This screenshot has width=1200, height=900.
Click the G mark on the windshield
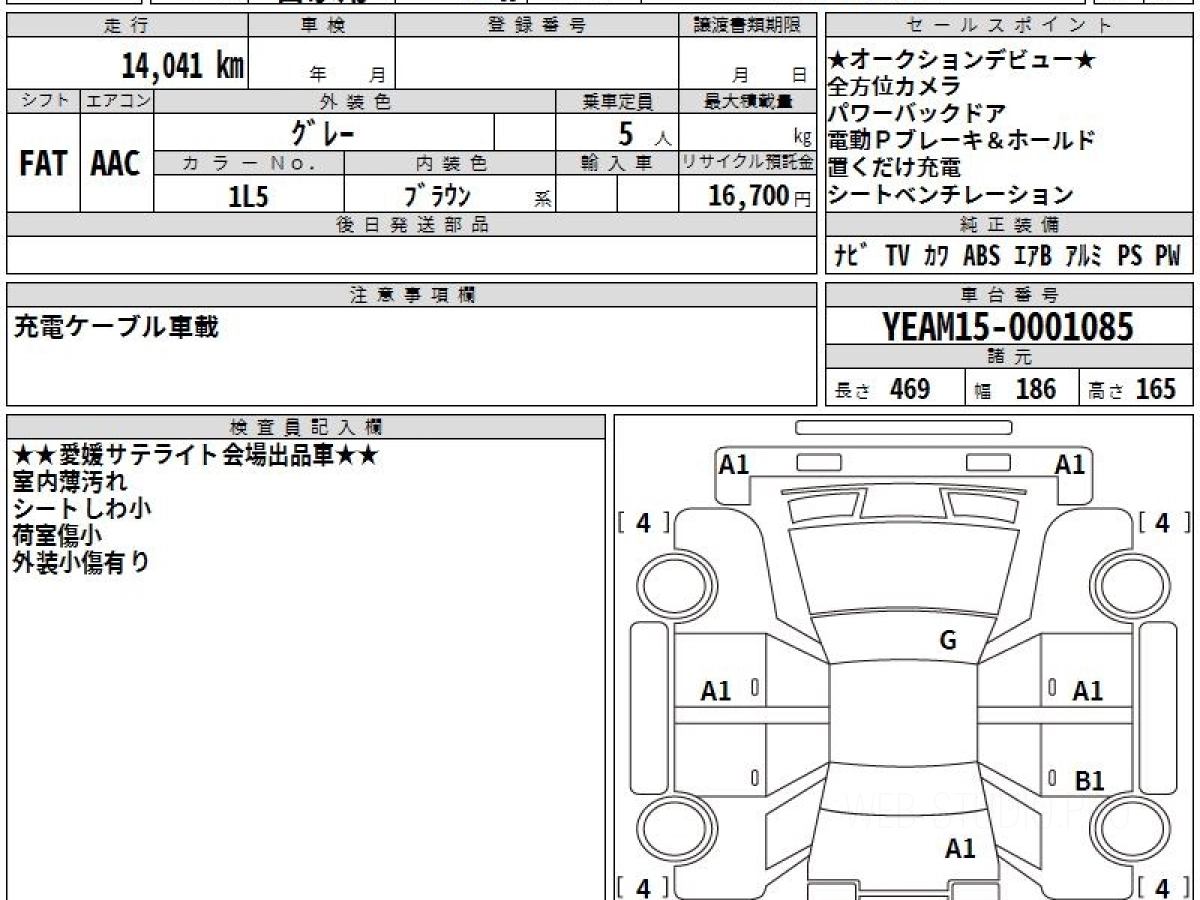948,641
